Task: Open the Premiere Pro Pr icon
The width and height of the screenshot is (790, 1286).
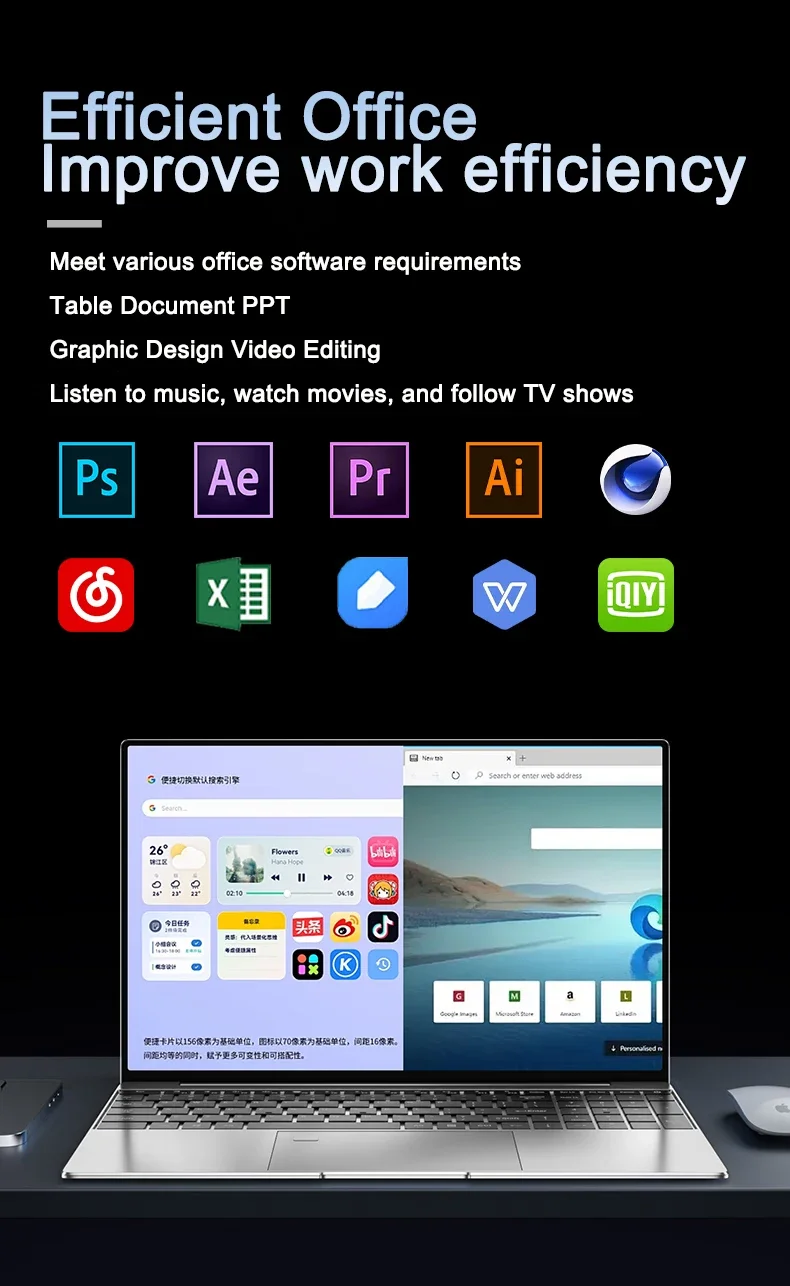Action: coord(369,480)
